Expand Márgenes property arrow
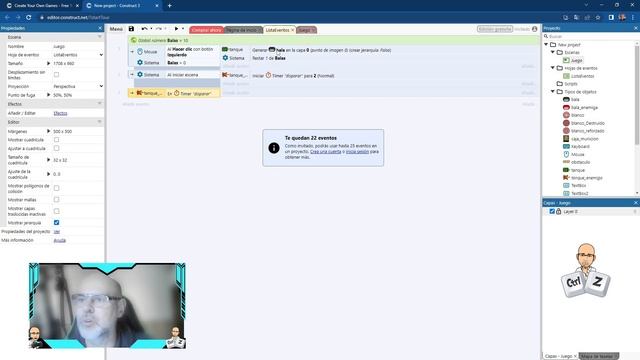Screen dimensions: 640x360 (x=49, y=131)
